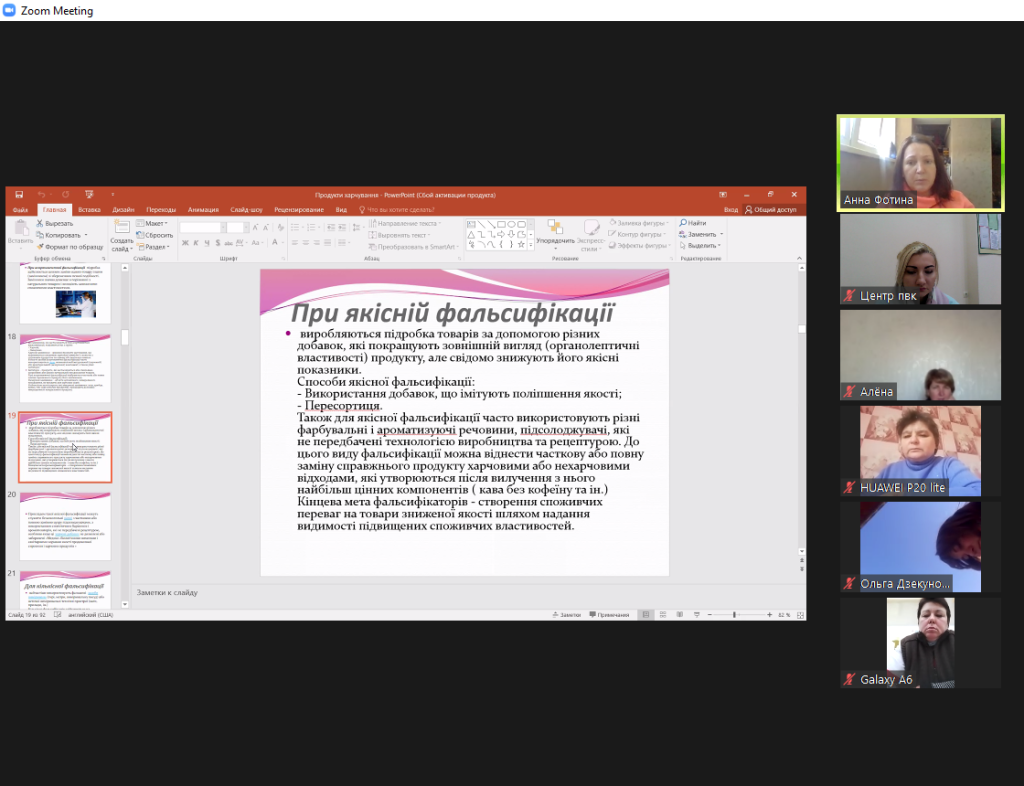Open the Insert (Вставка) ribbon tab
This screenshot has height=786, width=1024.
tap(89, 210)
